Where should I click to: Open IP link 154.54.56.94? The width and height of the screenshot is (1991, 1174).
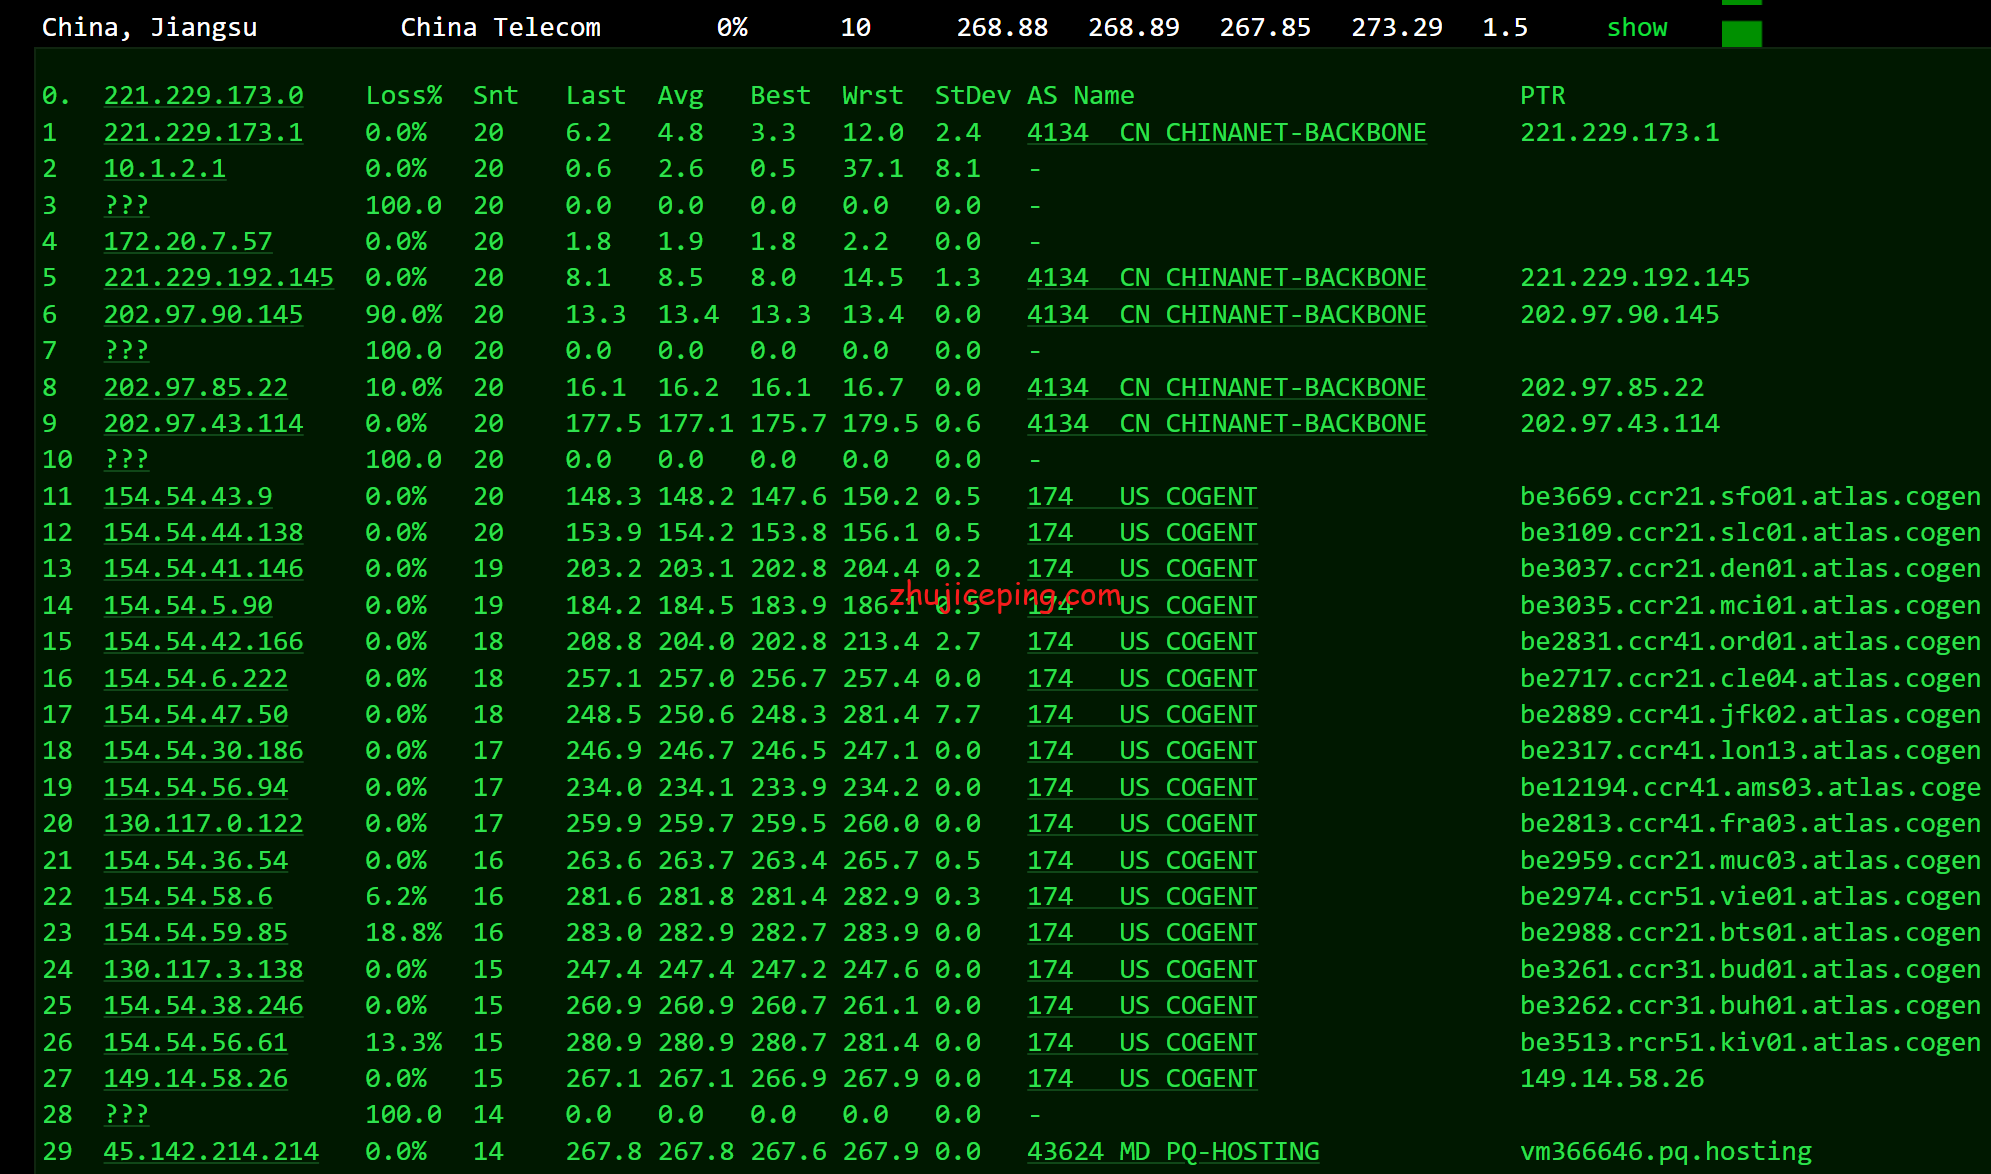(196, 787)
